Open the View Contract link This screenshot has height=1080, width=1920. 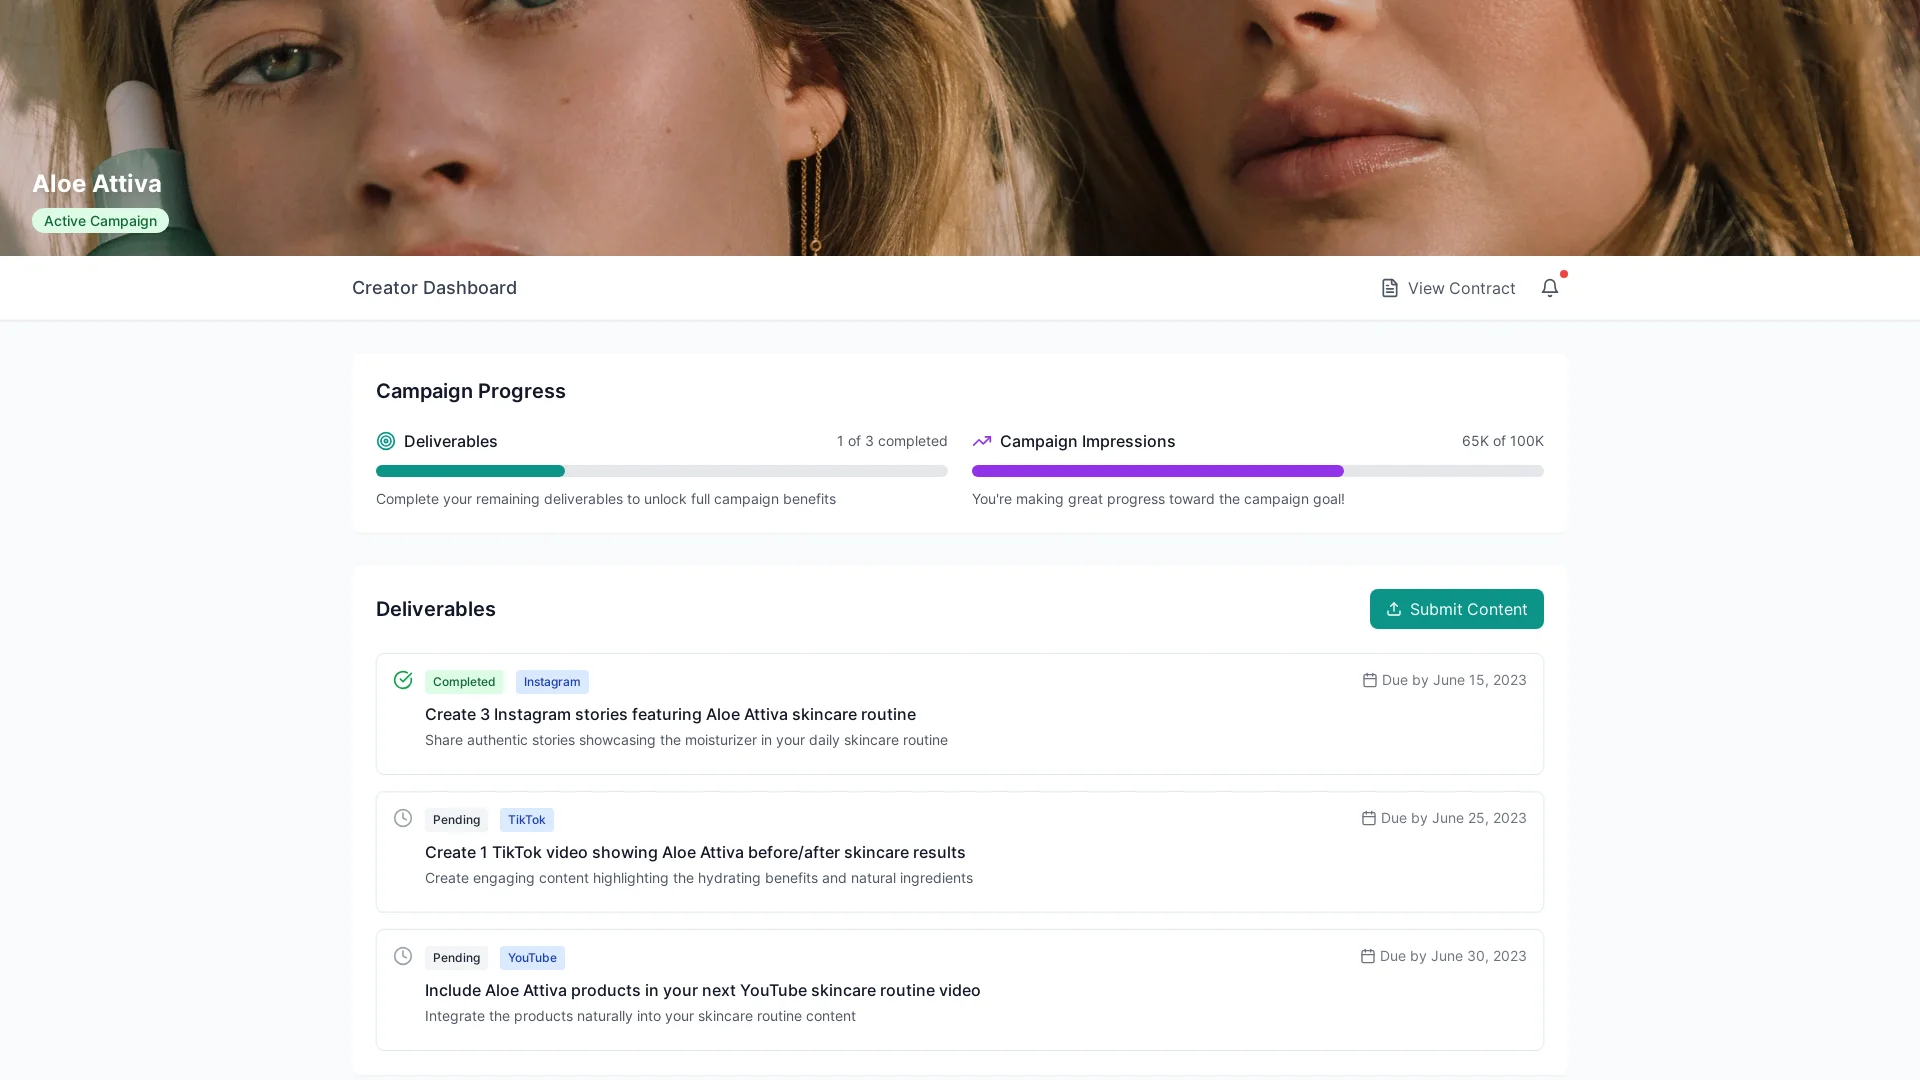click(x=1460, y=288)
